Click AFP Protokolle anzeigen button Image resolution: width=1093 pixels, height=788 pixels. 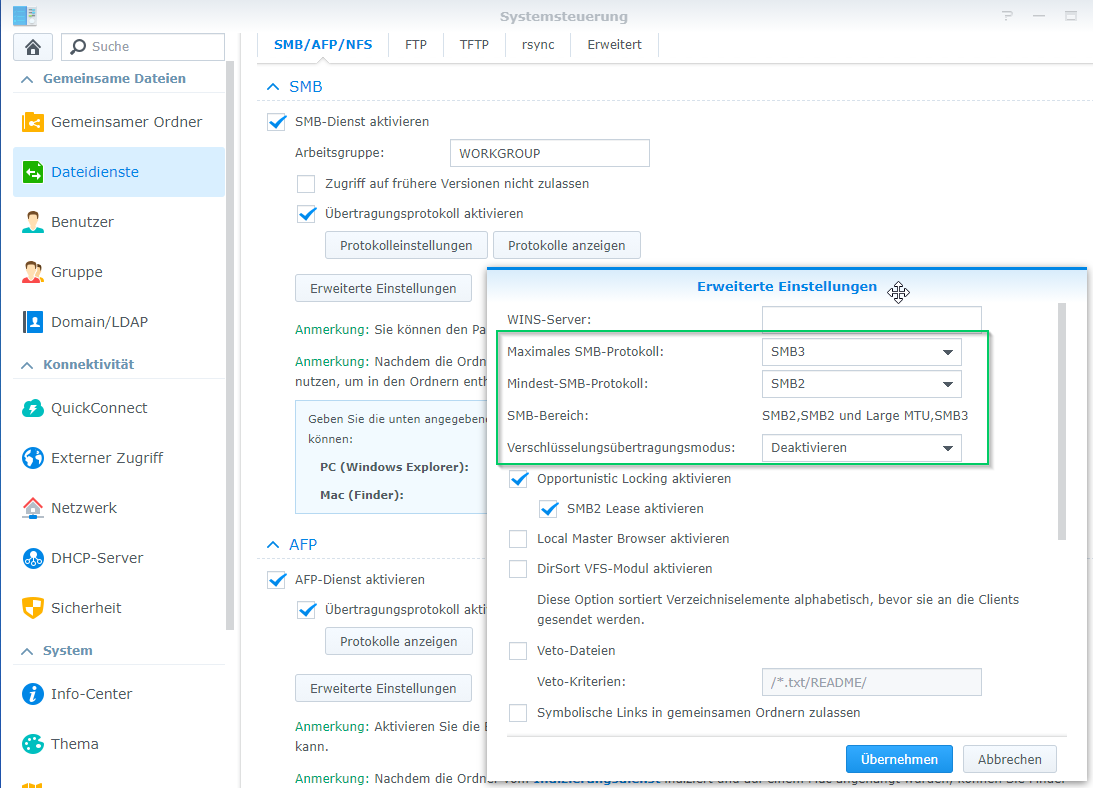point(399,642)
